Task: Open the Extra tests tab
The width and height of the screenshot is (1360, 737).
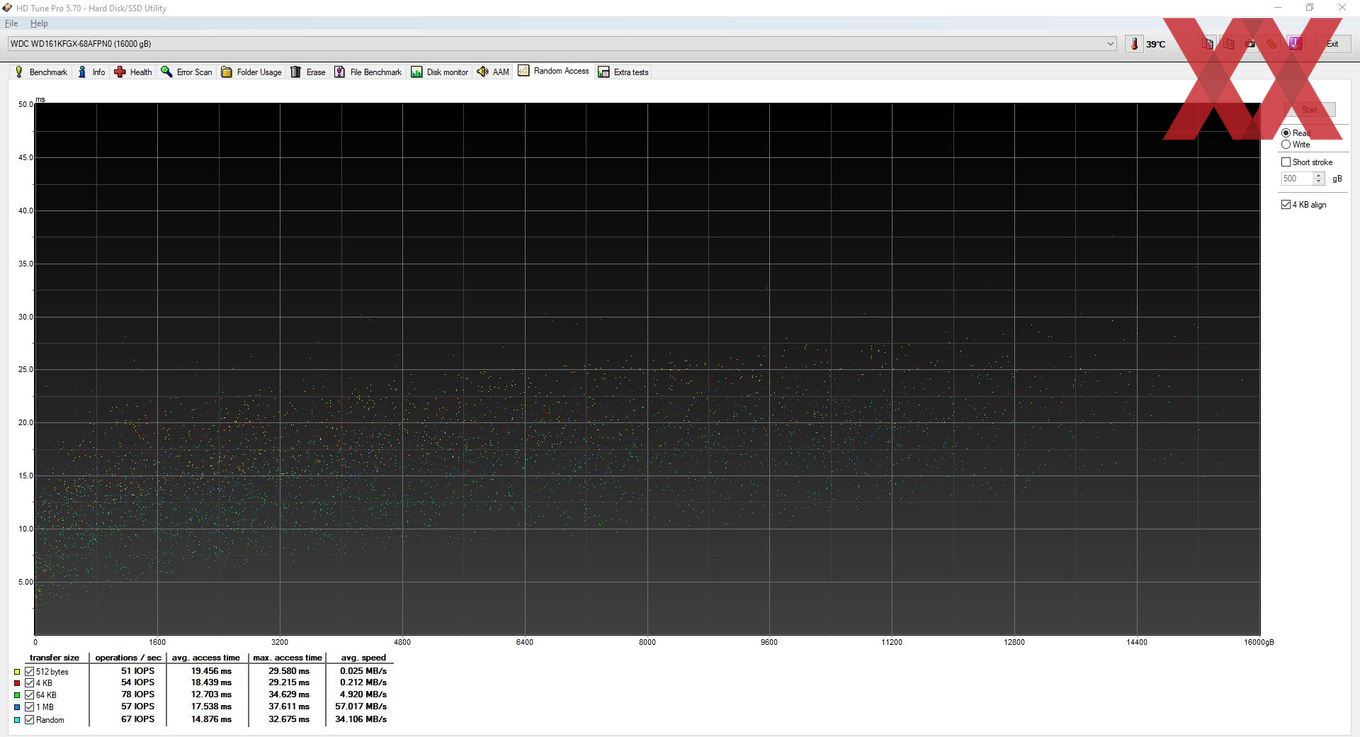Action: click(x=623, y=72)
